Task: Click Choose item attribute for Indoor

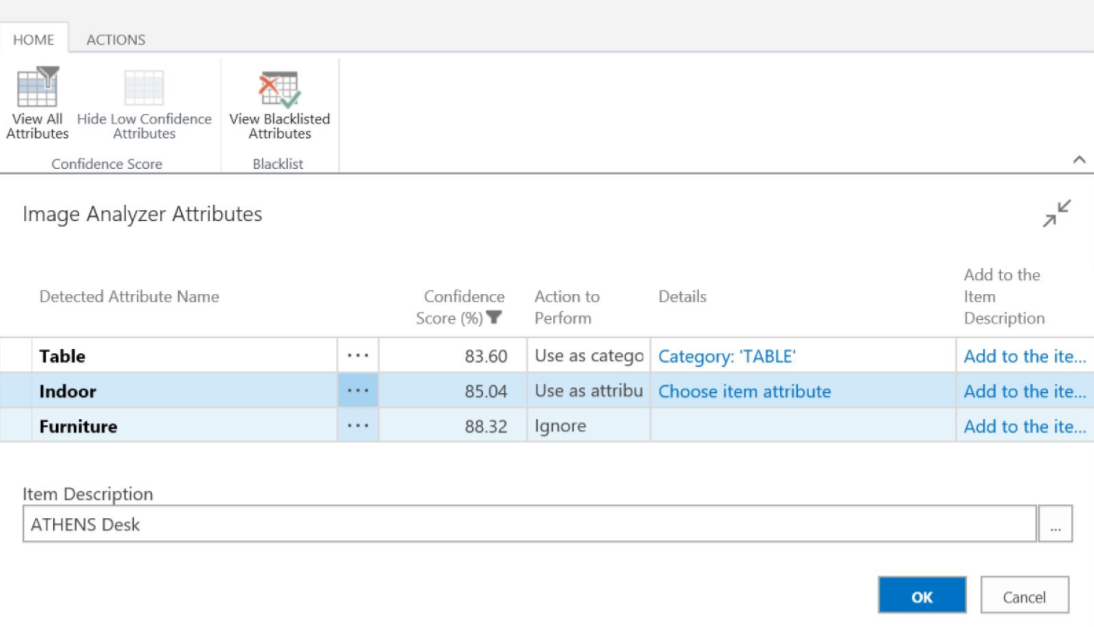Action: tap(744, 391)
